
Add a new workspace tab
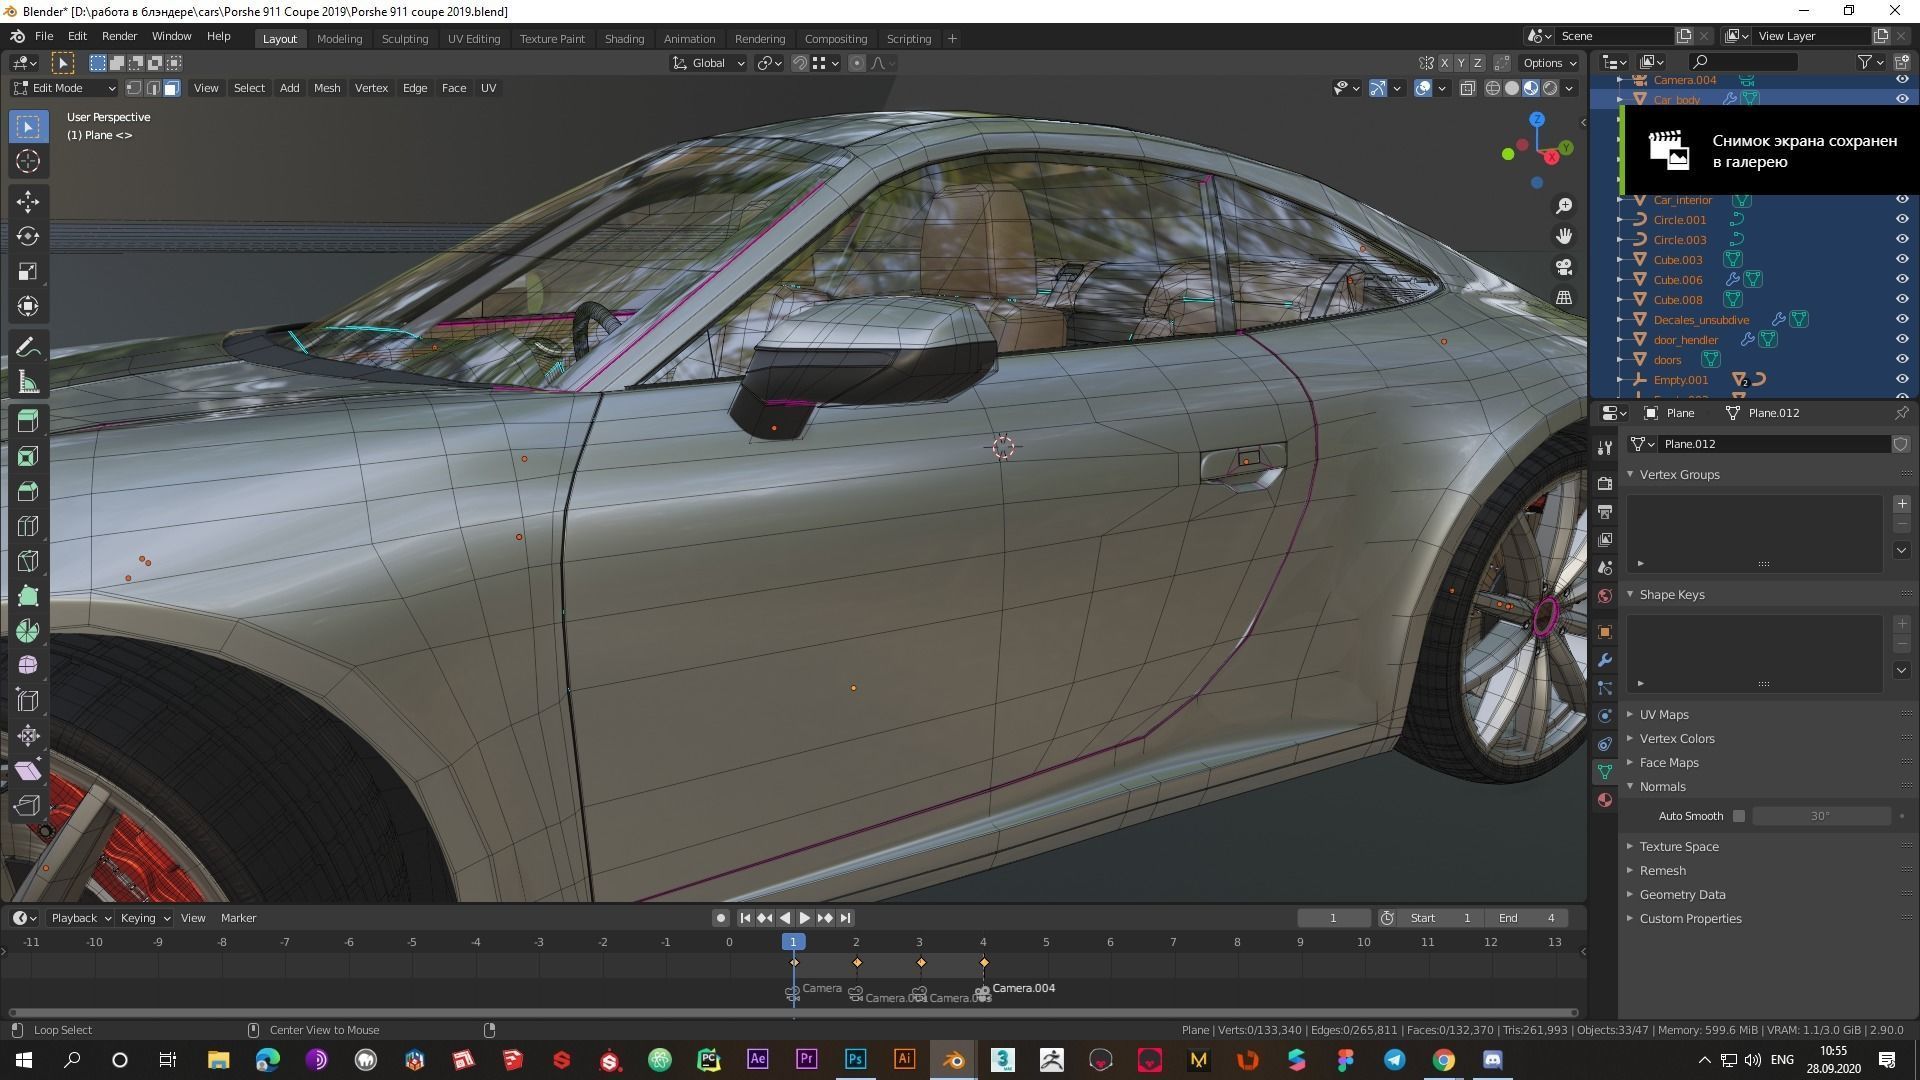click(x=952, y=38)
